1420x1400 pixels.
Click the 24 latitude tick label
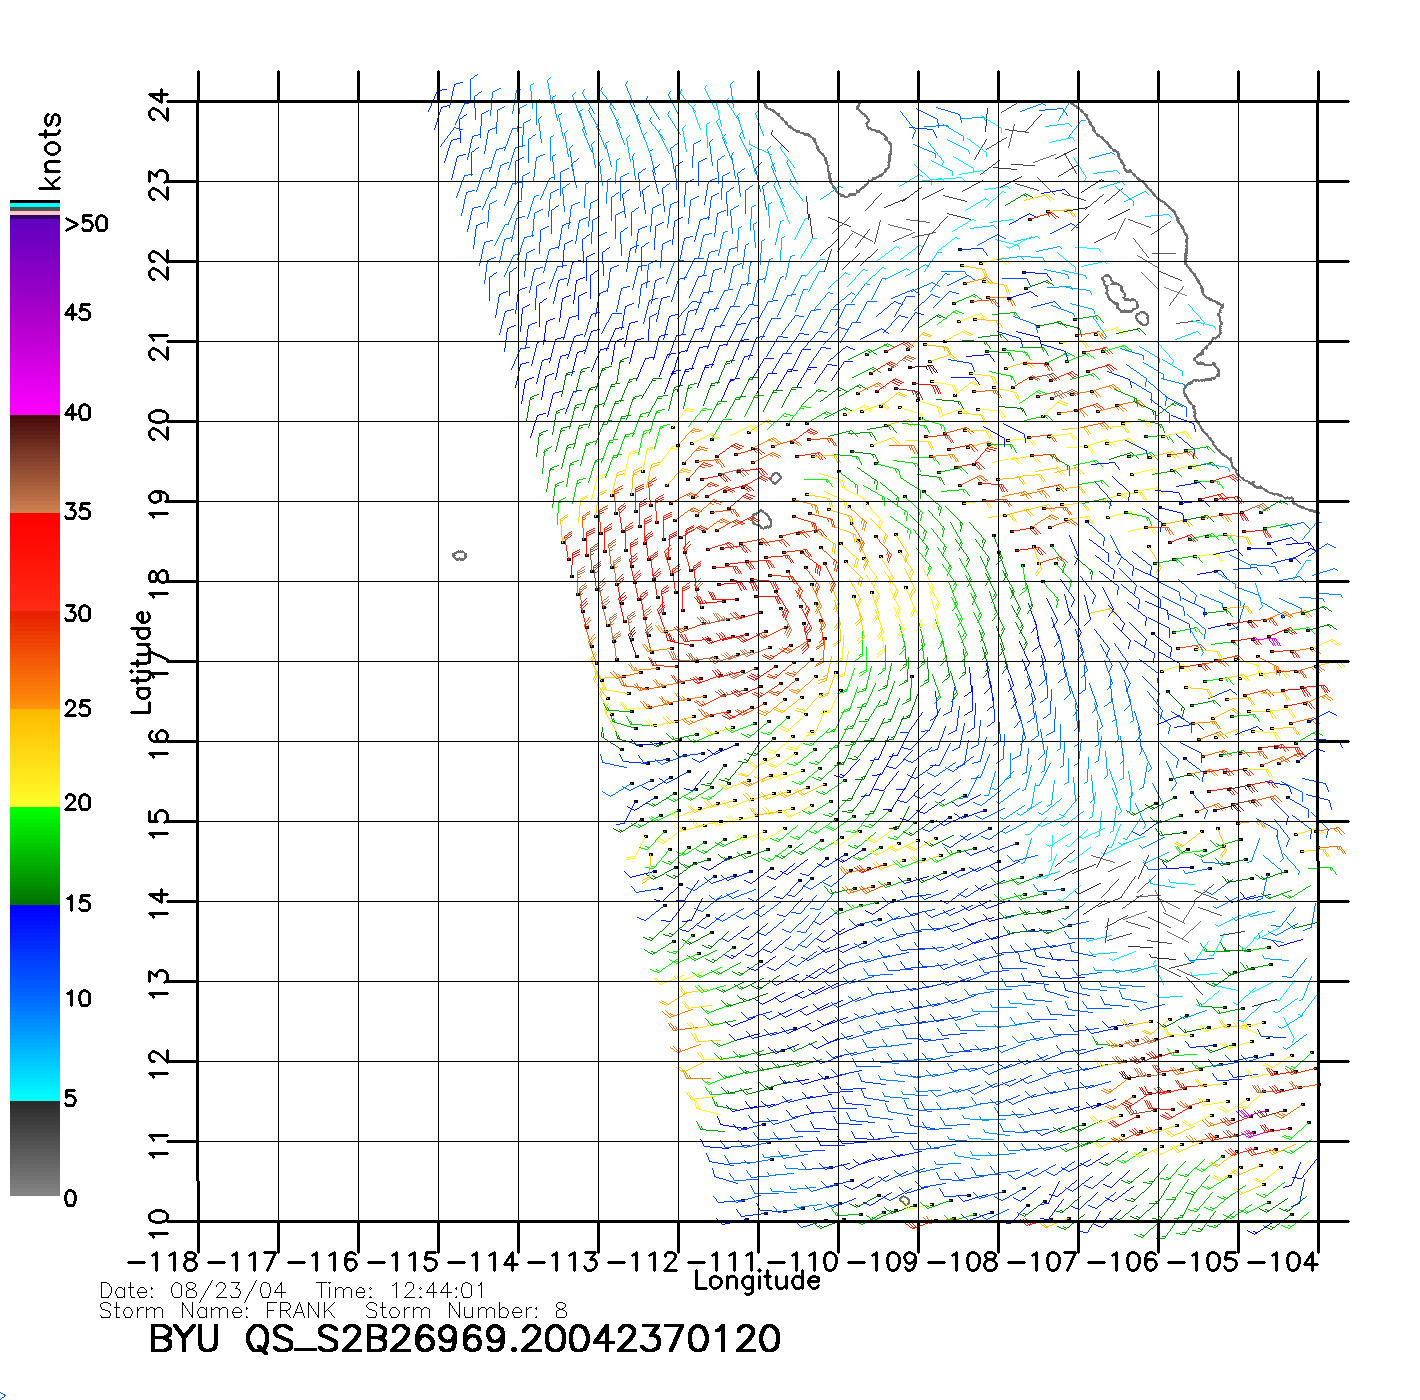click(160, 104)
